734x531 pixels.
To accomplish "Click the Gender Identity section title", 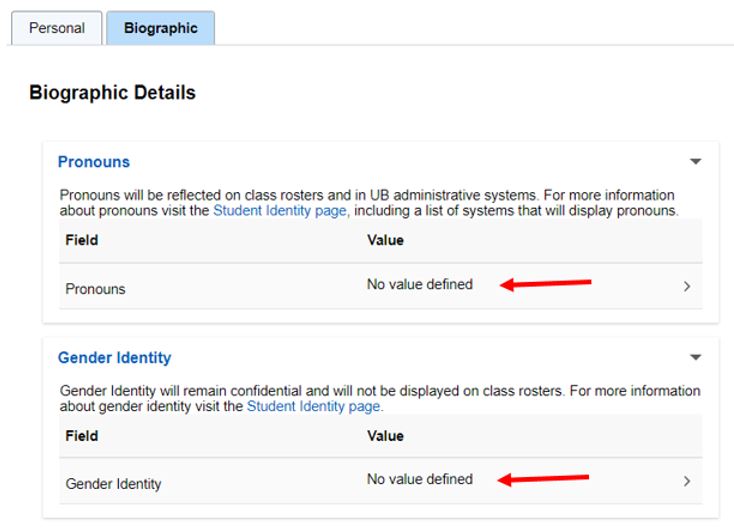I will 114,357.
